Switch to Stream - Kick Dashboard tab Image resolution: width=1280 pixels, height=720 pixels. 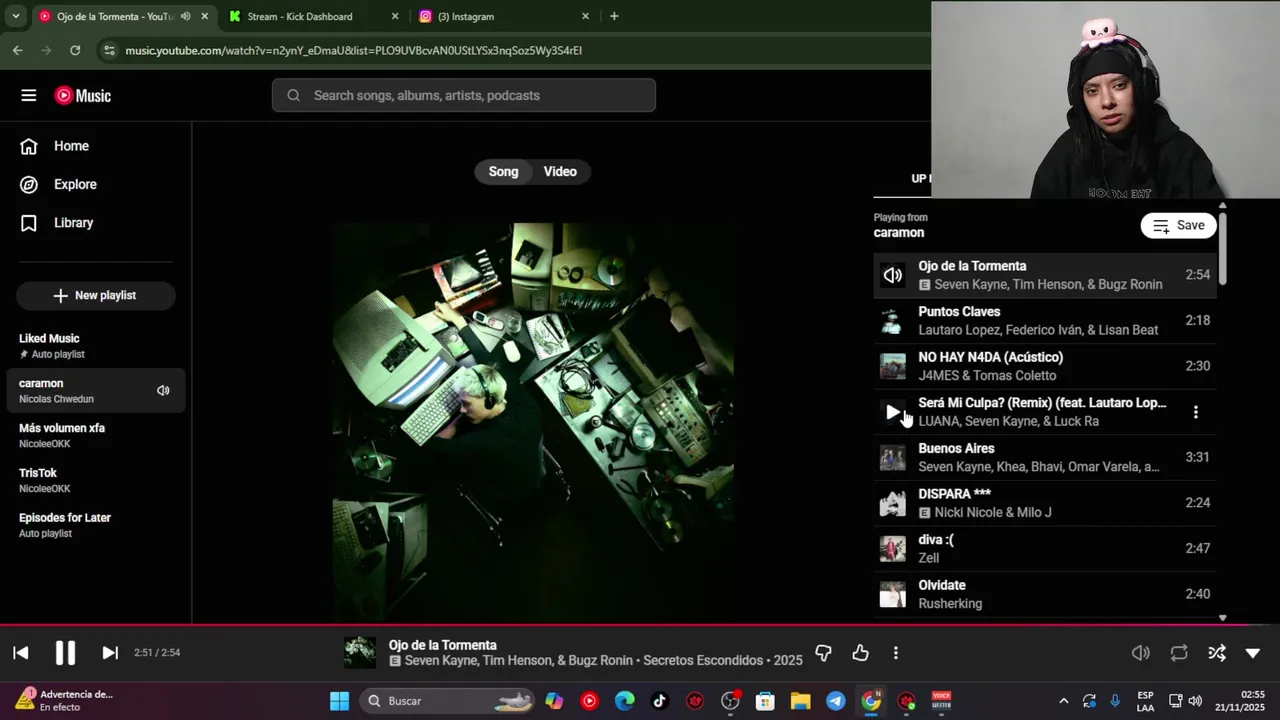click(312, 16)
